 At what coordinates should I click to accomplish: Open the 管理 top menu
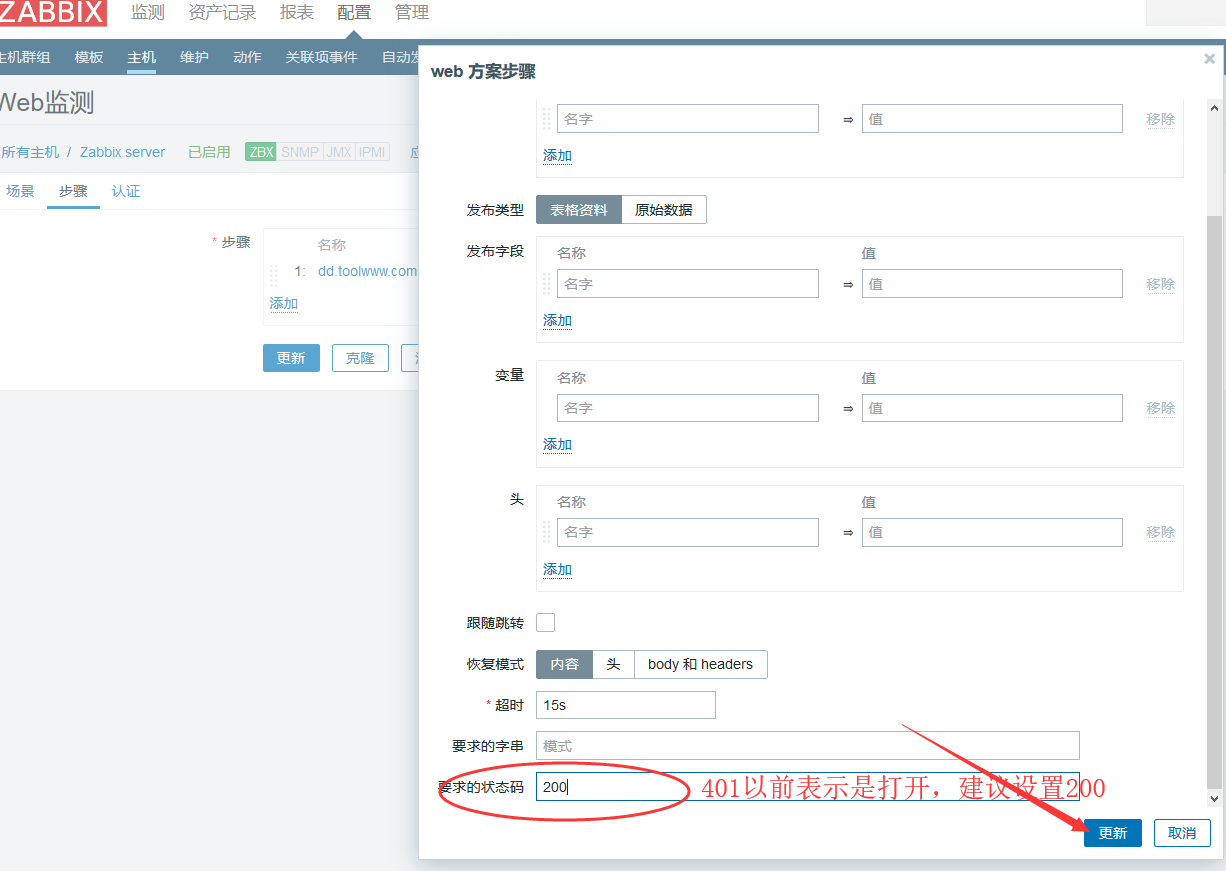(412, 13)
